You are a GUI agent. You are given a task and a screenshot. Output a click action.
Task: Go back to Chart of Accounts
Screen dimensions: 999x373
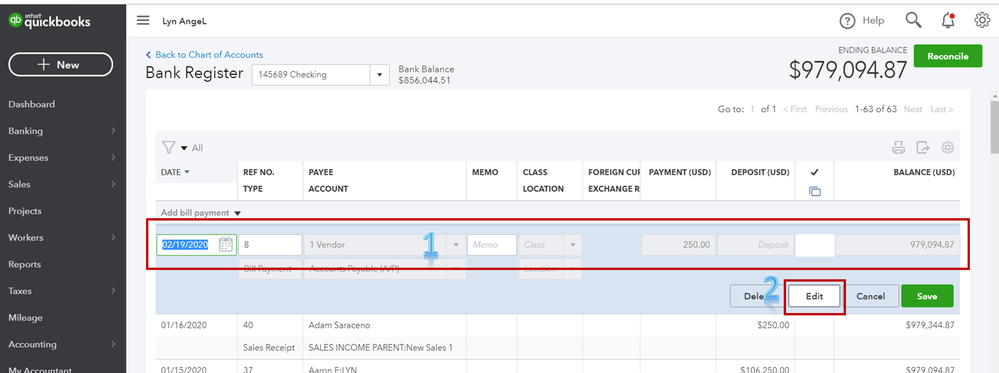coord(204,55)
